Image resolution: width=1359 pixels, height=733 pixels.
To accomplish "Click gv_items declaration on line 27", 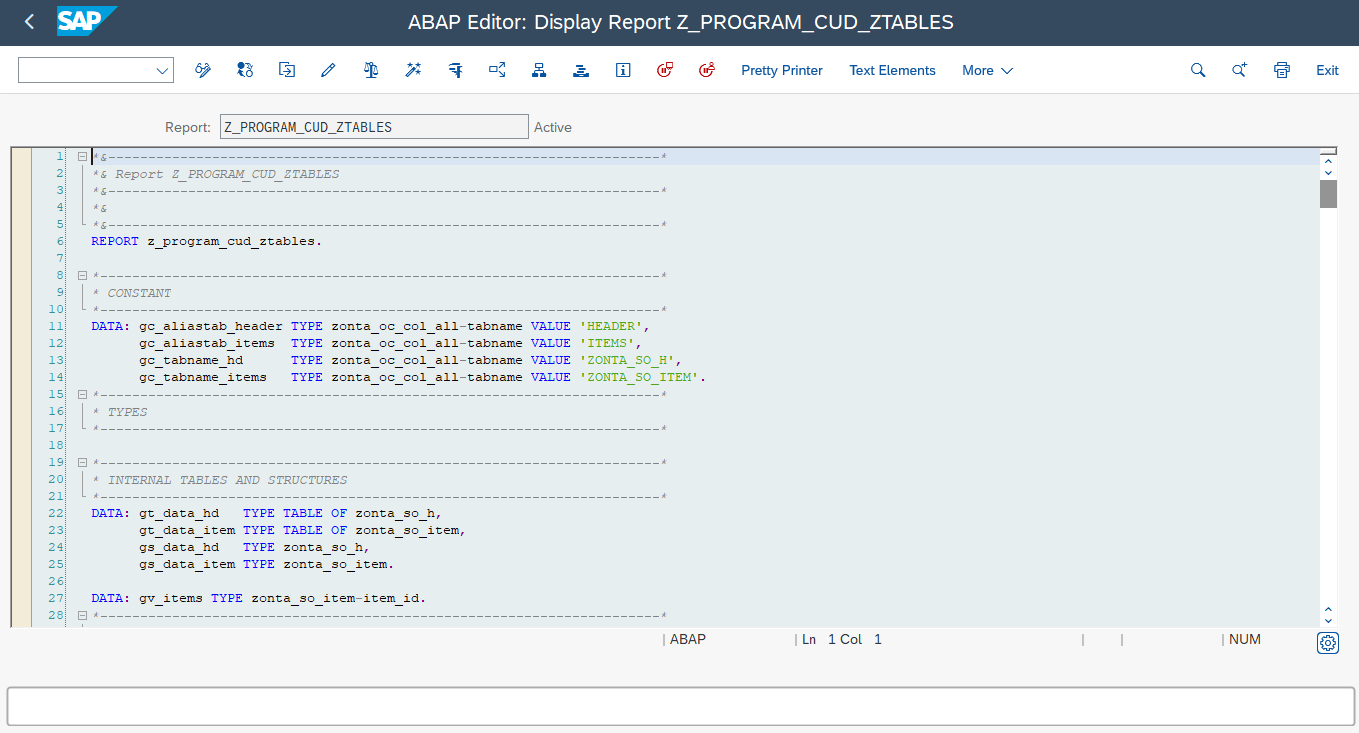I will click(171, 598).
